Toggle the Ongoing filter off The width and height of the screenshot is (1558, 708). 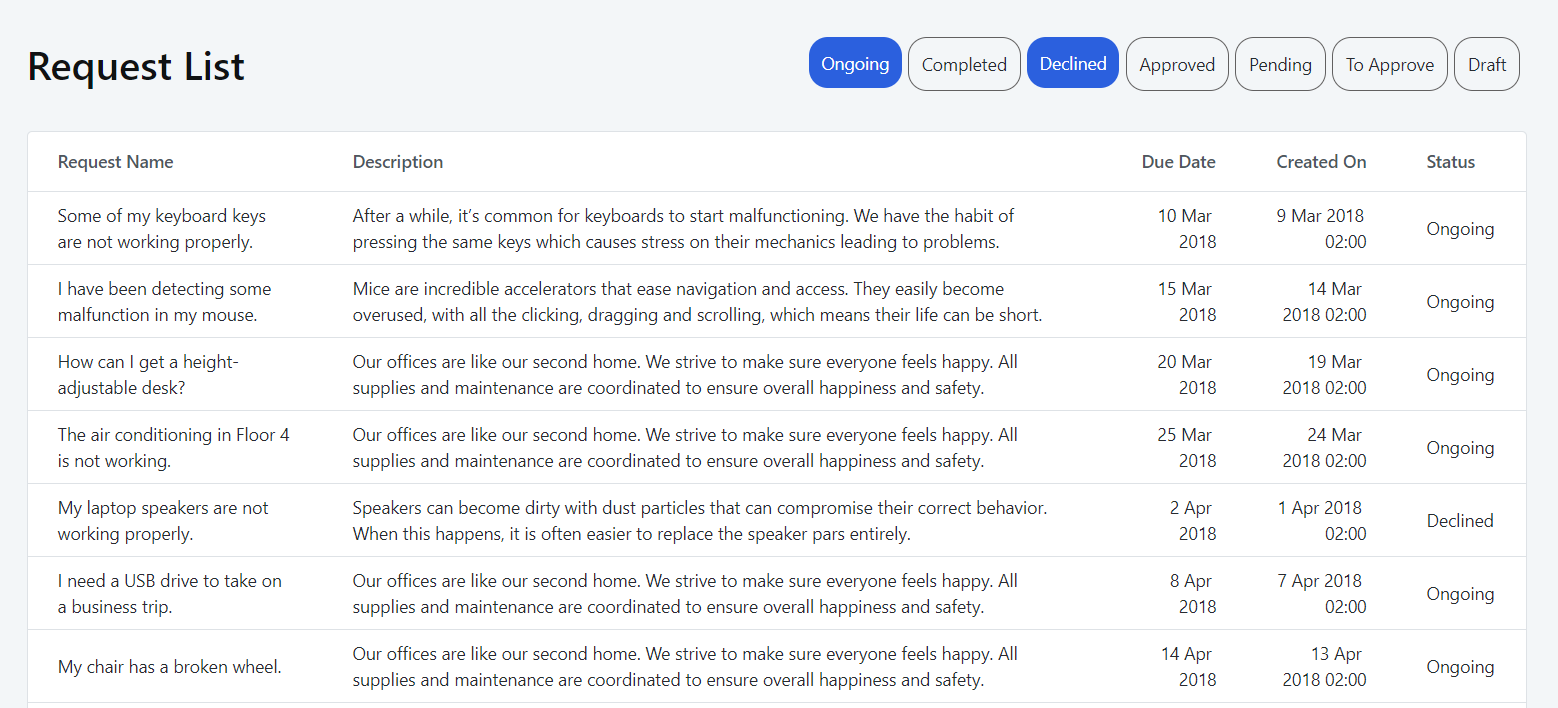tap(855, 64)
